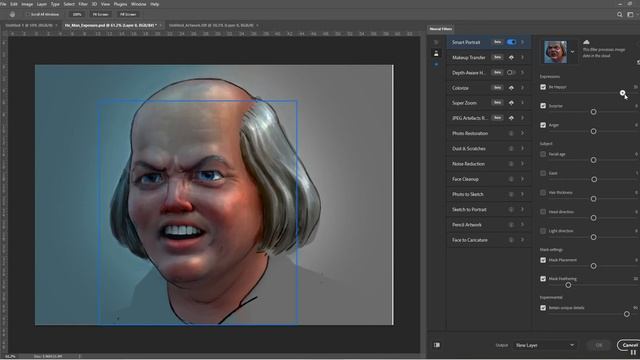Screen dimensions: 640x360
Task: Uncheck the Mask Feathering checkbox
Action: point(543,279)
